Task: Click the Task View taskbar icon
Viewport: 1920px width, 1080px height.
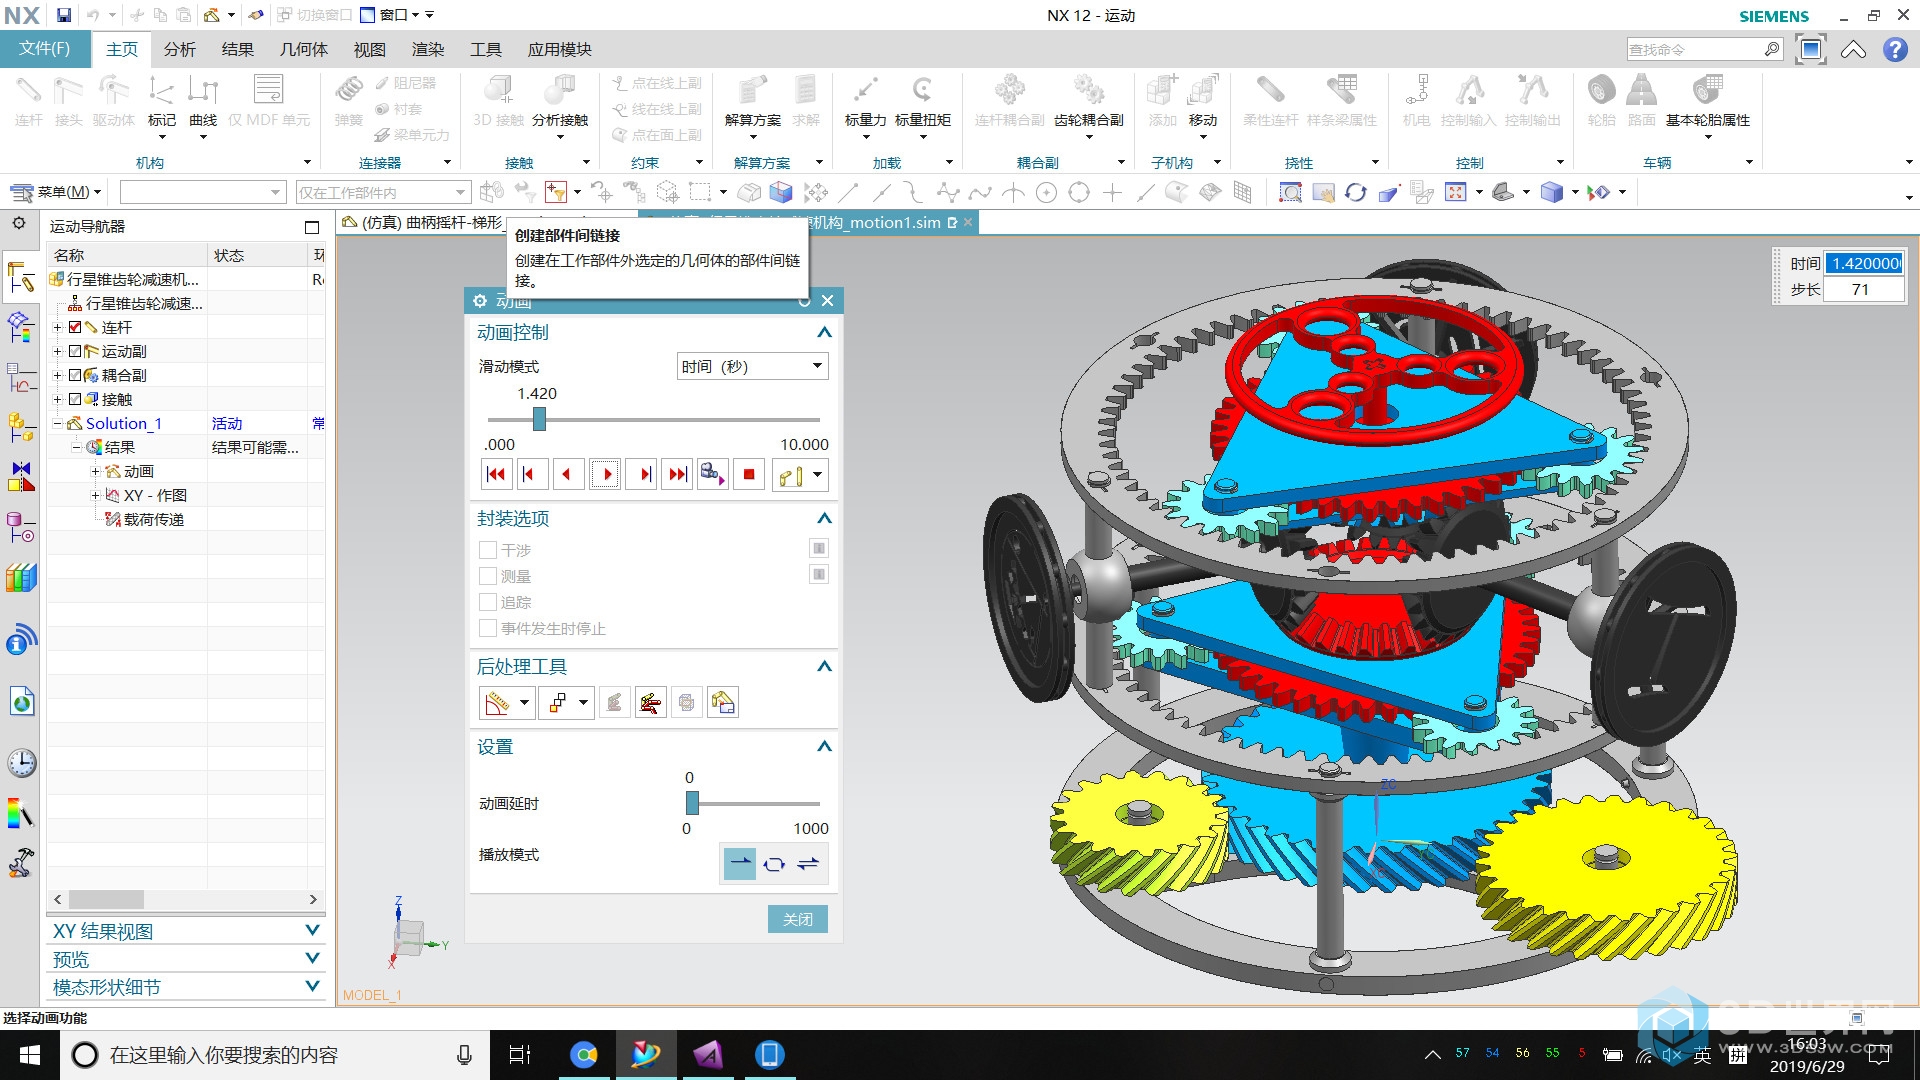Action: coord(520,1055)
